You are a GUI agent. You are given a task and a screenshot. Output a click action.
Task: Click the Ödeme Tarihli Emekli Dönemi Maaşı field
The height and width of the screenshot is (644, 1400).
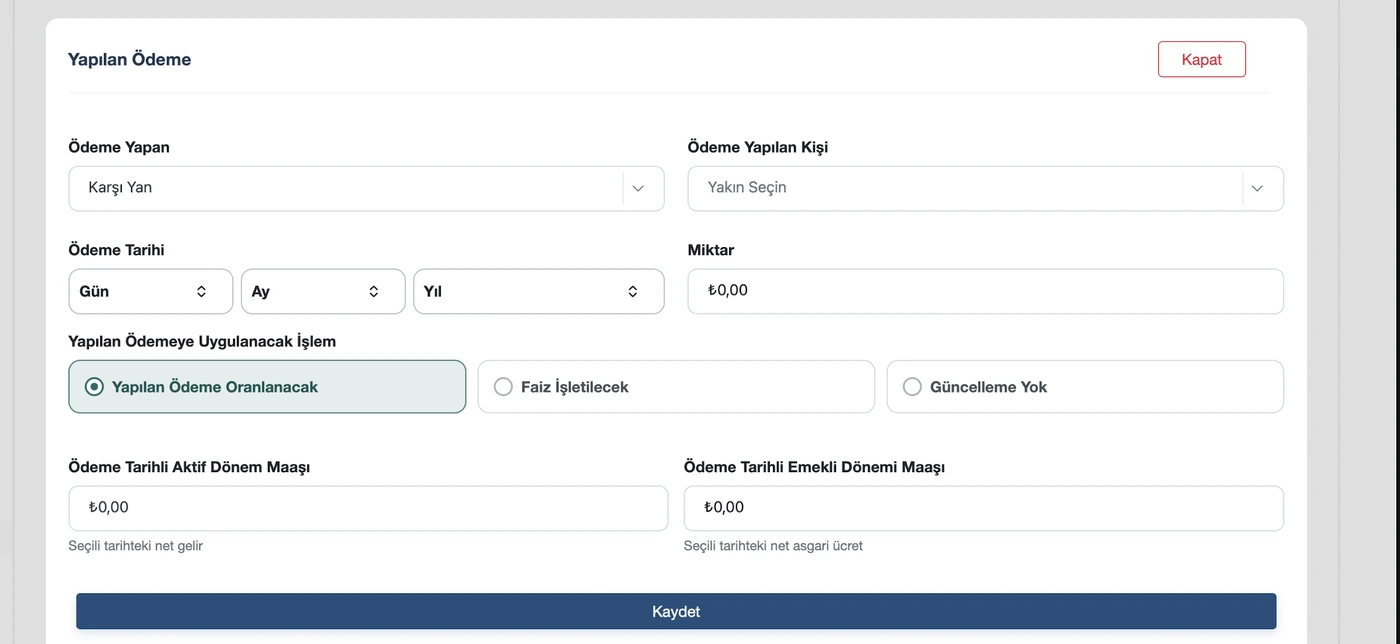tap(984, 508)
